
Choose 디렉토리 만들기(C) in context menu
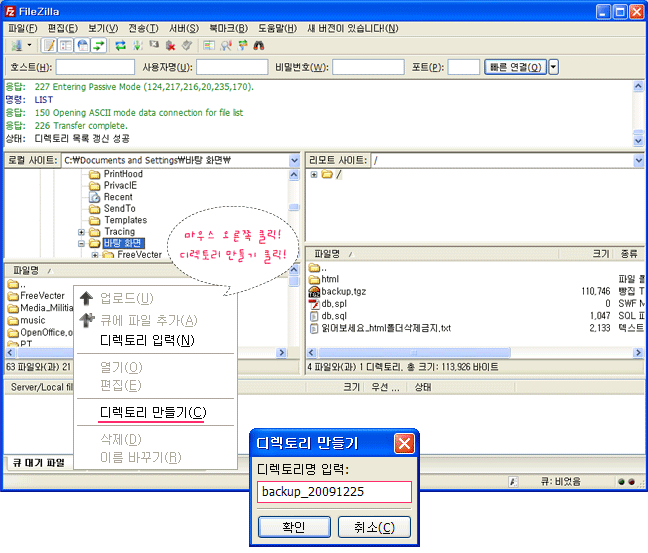(x=155, y=412)
